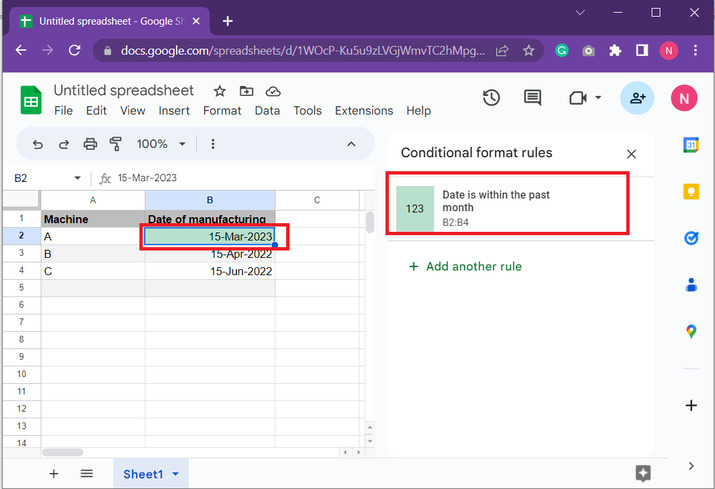Click the vertical scrollbar thumb in the sheet
Image resolution: width=715 pixels, height=489 pixels.
[370, 222]
